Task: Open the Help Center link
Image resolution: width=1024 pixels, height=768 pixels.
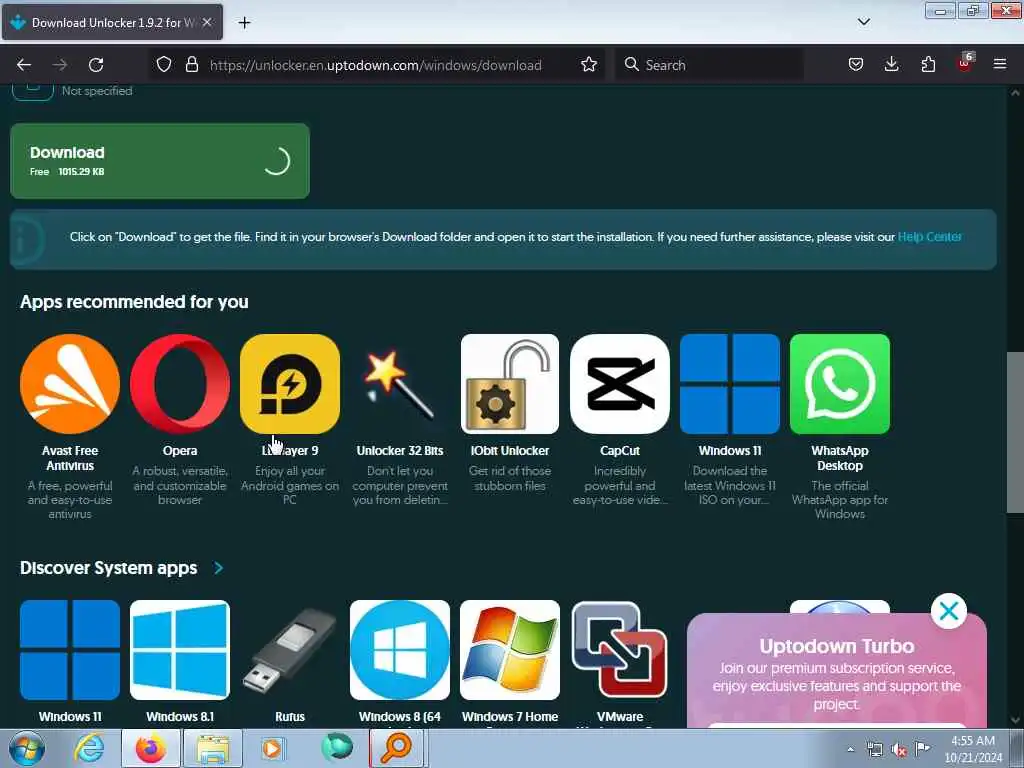Action: tap(929, 237)
